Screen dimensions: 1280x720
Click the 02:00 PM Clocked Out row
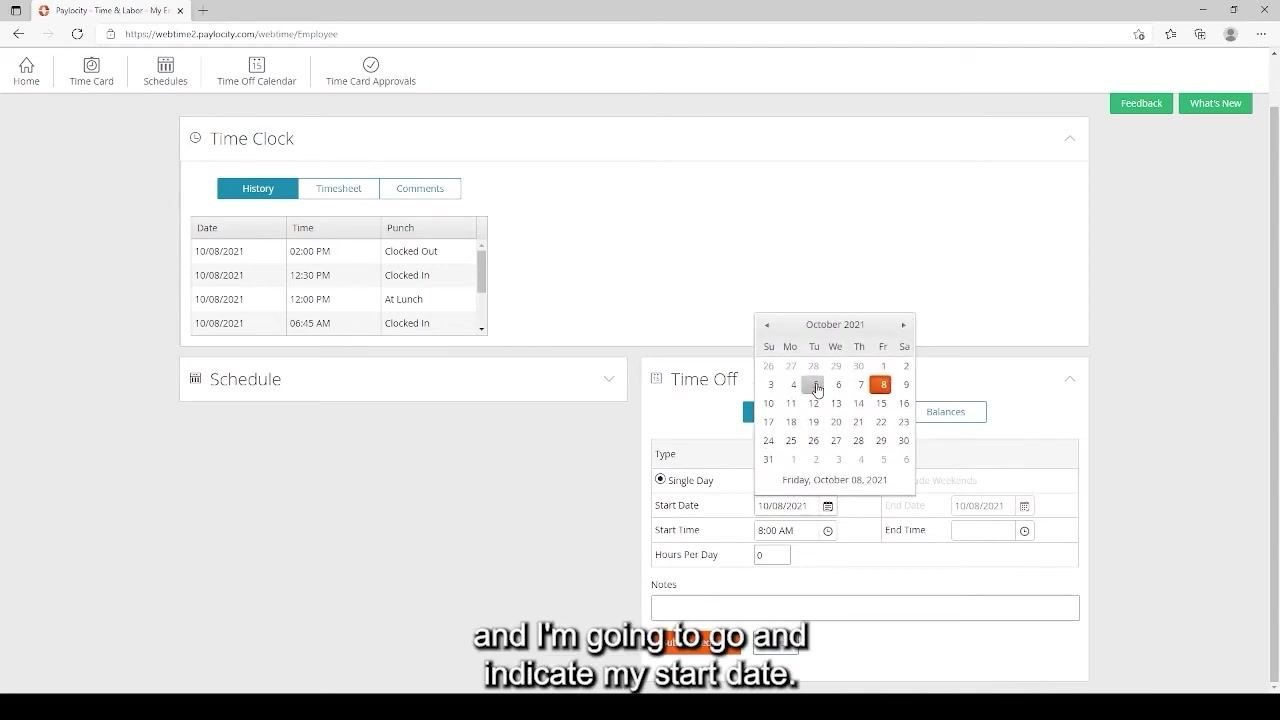334,251
